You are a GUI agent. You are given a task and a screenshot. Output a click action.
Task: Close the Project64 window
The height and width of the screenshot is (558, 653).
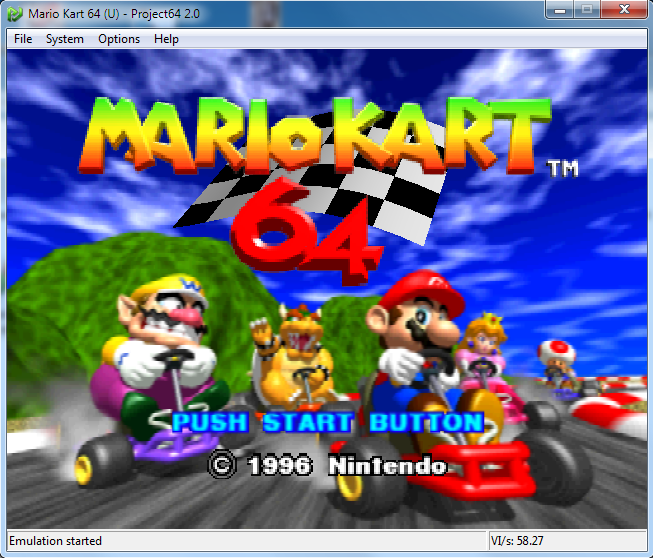(x=624, y=10)
